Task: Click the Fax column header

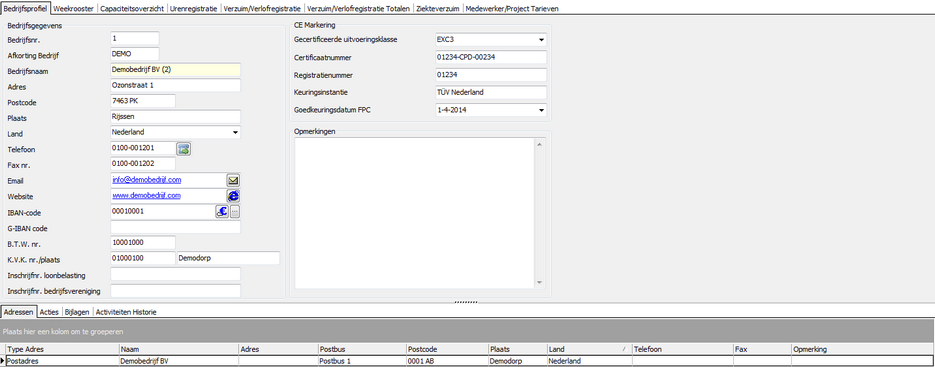Action: pos(763,349)
